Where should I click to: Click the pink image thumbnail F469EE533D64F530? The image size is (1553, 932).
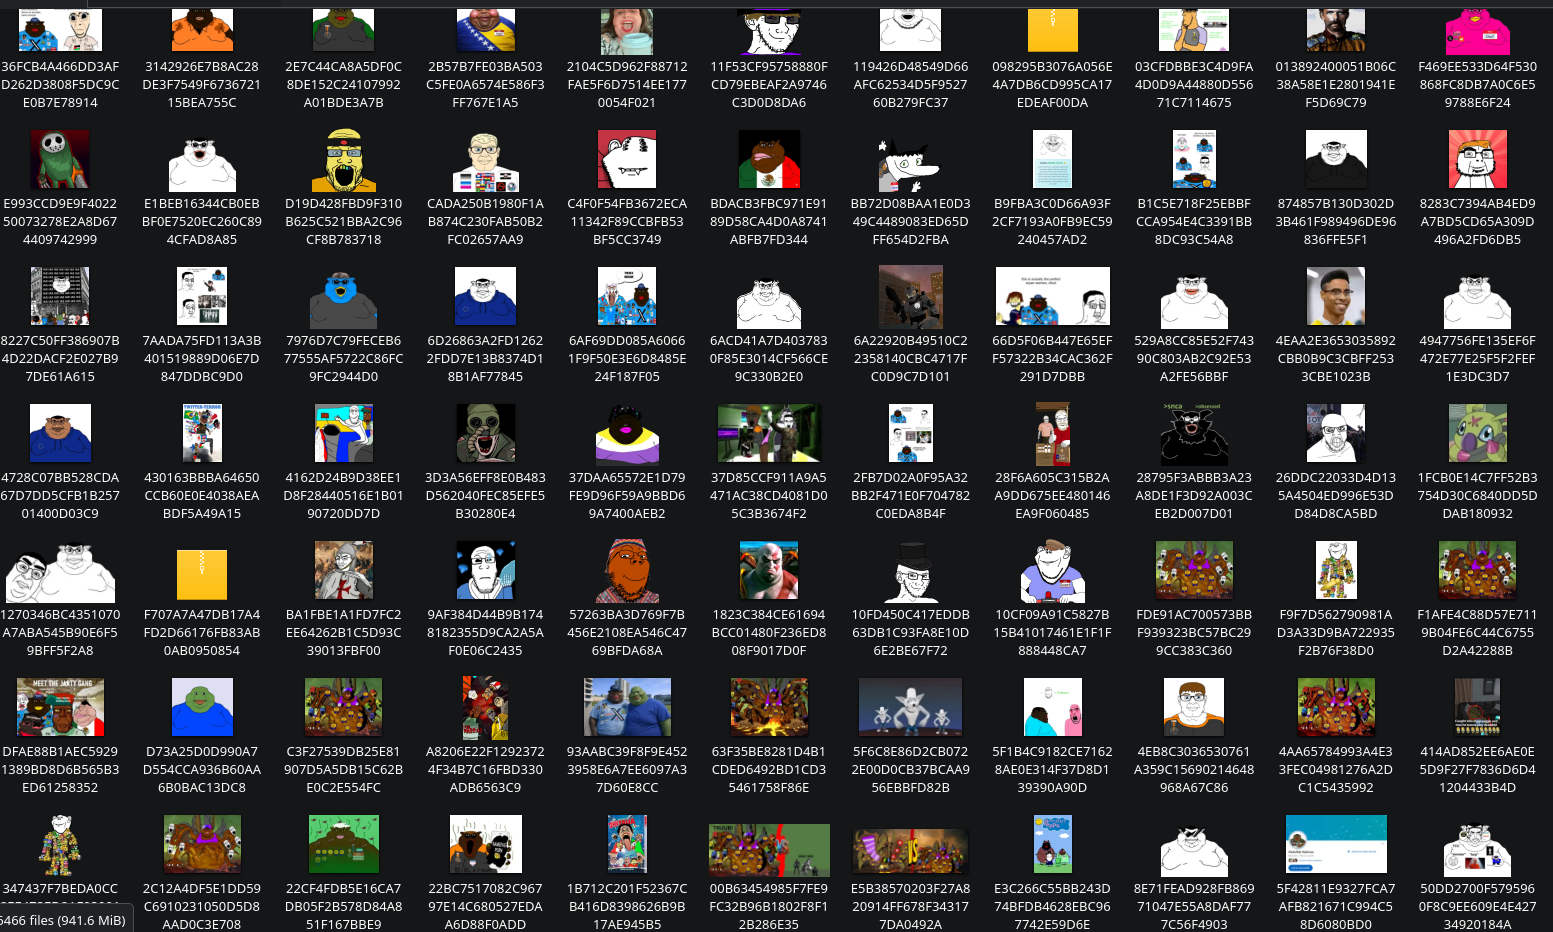[x=1477, y=30]
